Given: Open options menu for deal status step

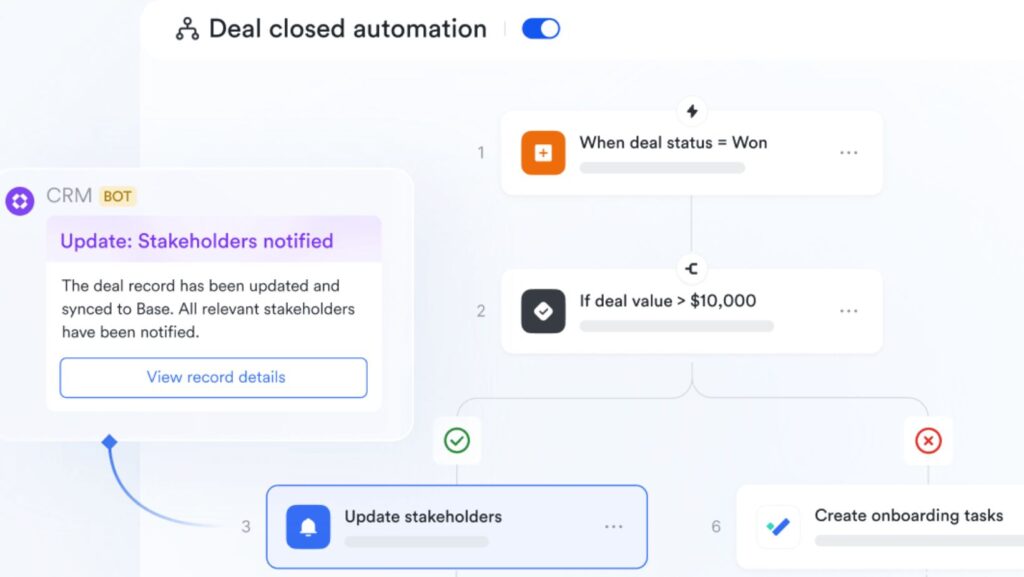Looking at the screenshot, I should (849, 153).
